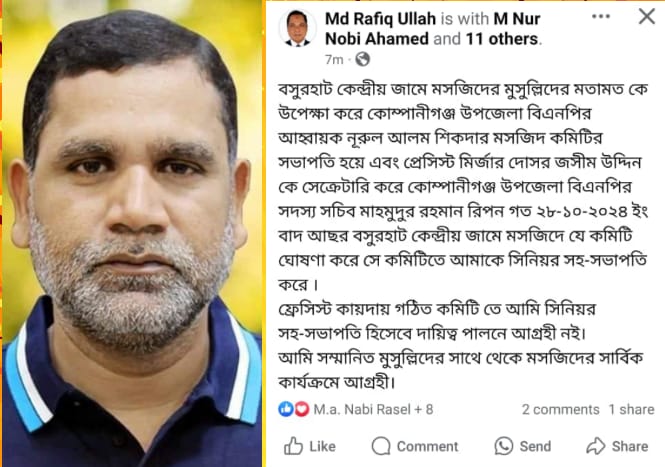
Task: Open the man's portrait photo
Action: click(132, 234)
